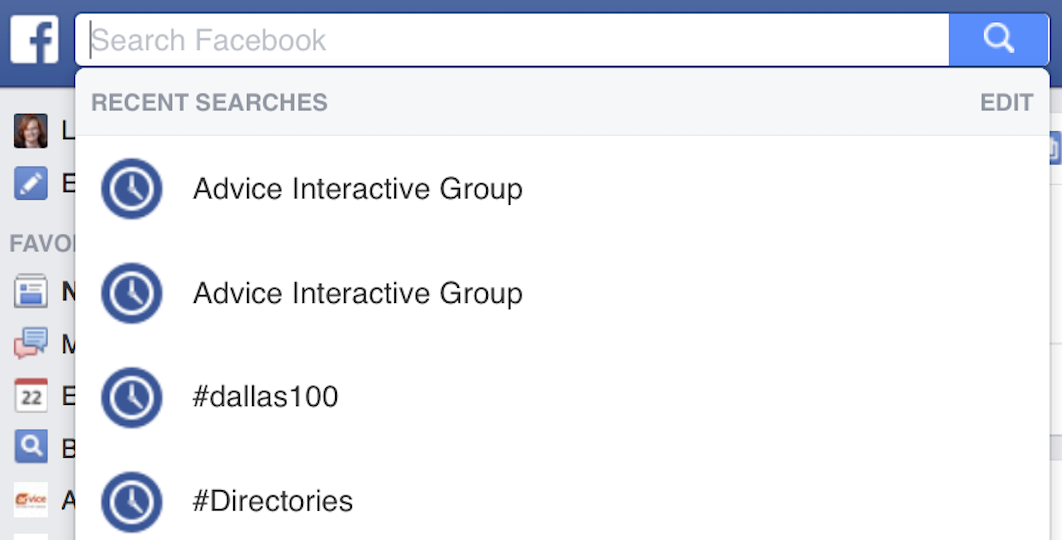Viewport: 1062px width, 540px height.
Task: Select the first Advice Interactive Group recent search
Action: tap(357, 189)
